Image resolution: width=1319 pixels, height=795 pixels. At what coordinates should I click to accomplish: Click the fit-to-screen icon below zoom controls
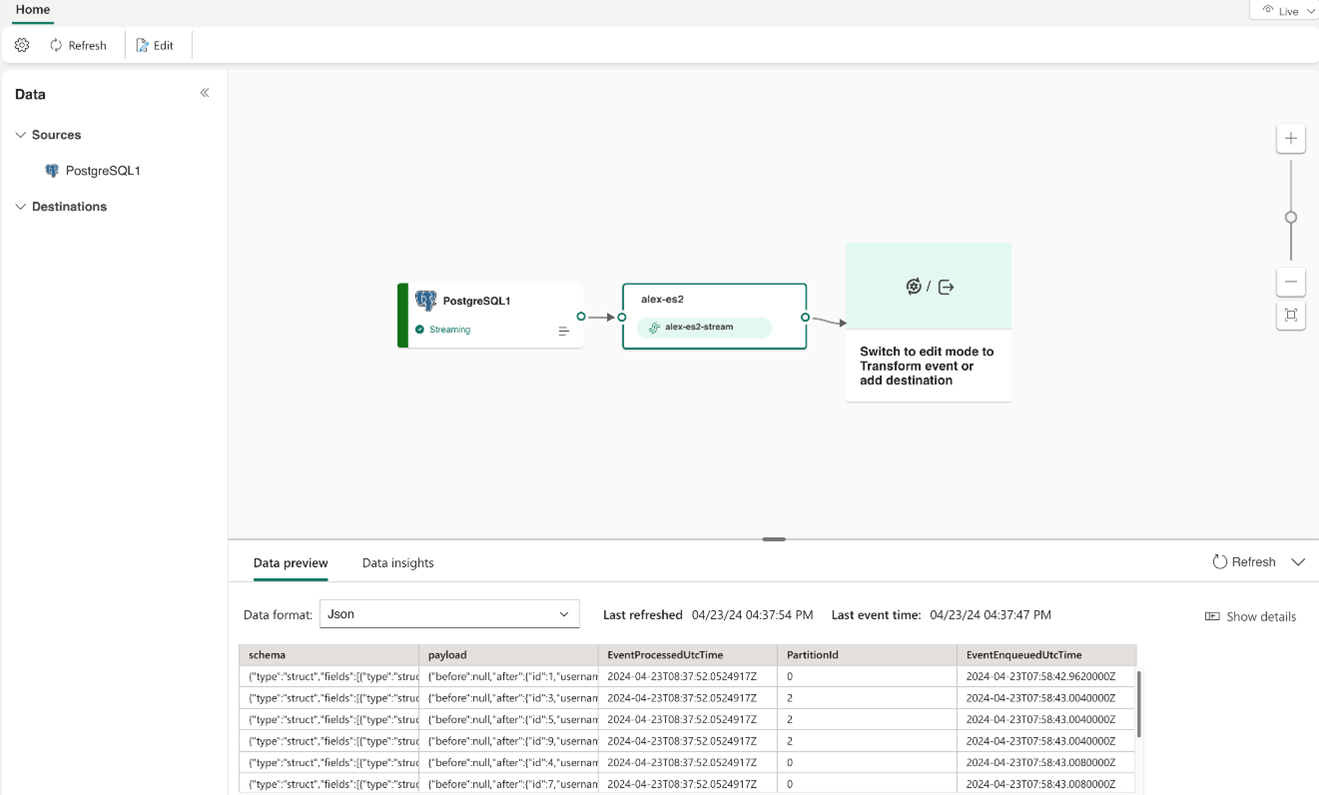(x=1290, y=315)
